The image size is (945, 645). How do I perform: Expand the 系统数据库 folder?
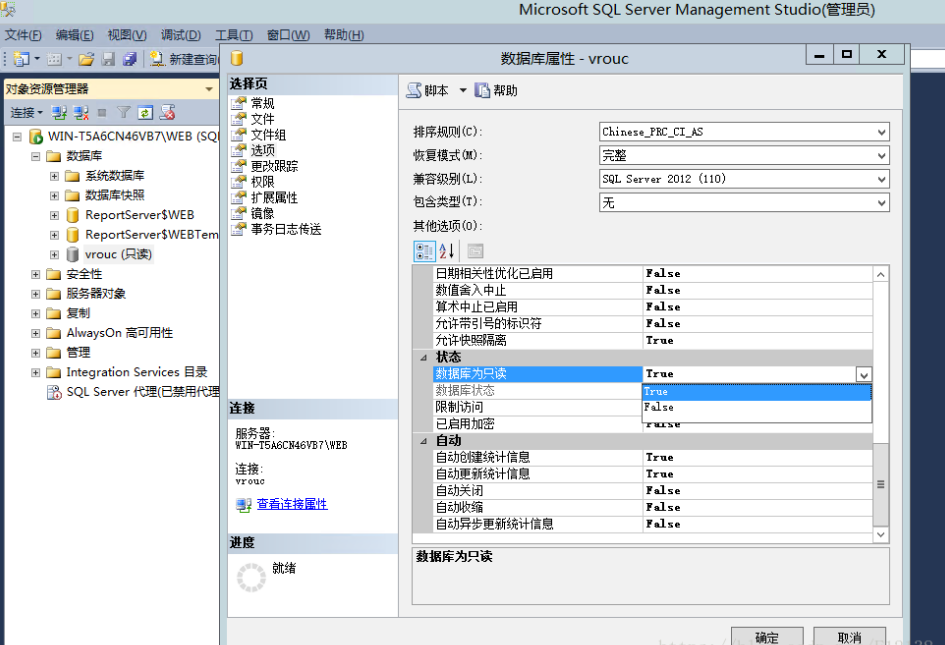tap(54, 176)
